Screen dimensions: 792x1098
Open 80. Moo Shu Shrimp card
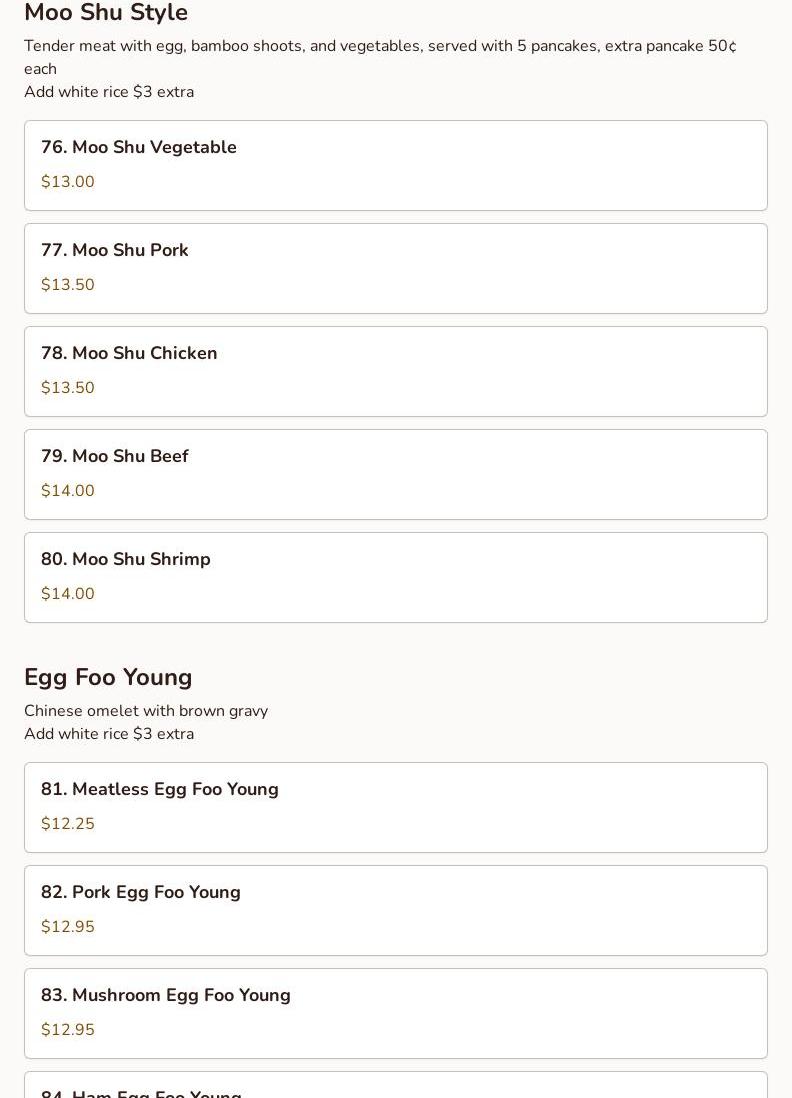coord(396,577)
